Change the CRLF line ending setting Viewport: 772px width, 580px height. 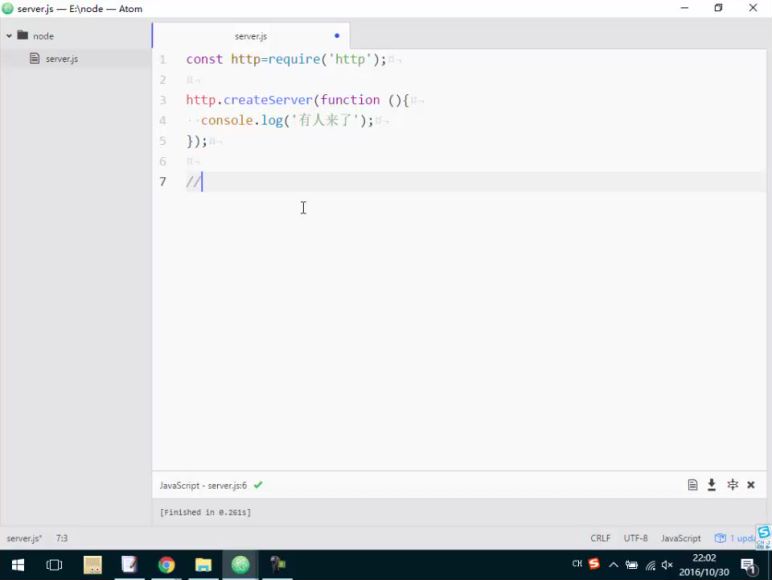pos(600,538)
